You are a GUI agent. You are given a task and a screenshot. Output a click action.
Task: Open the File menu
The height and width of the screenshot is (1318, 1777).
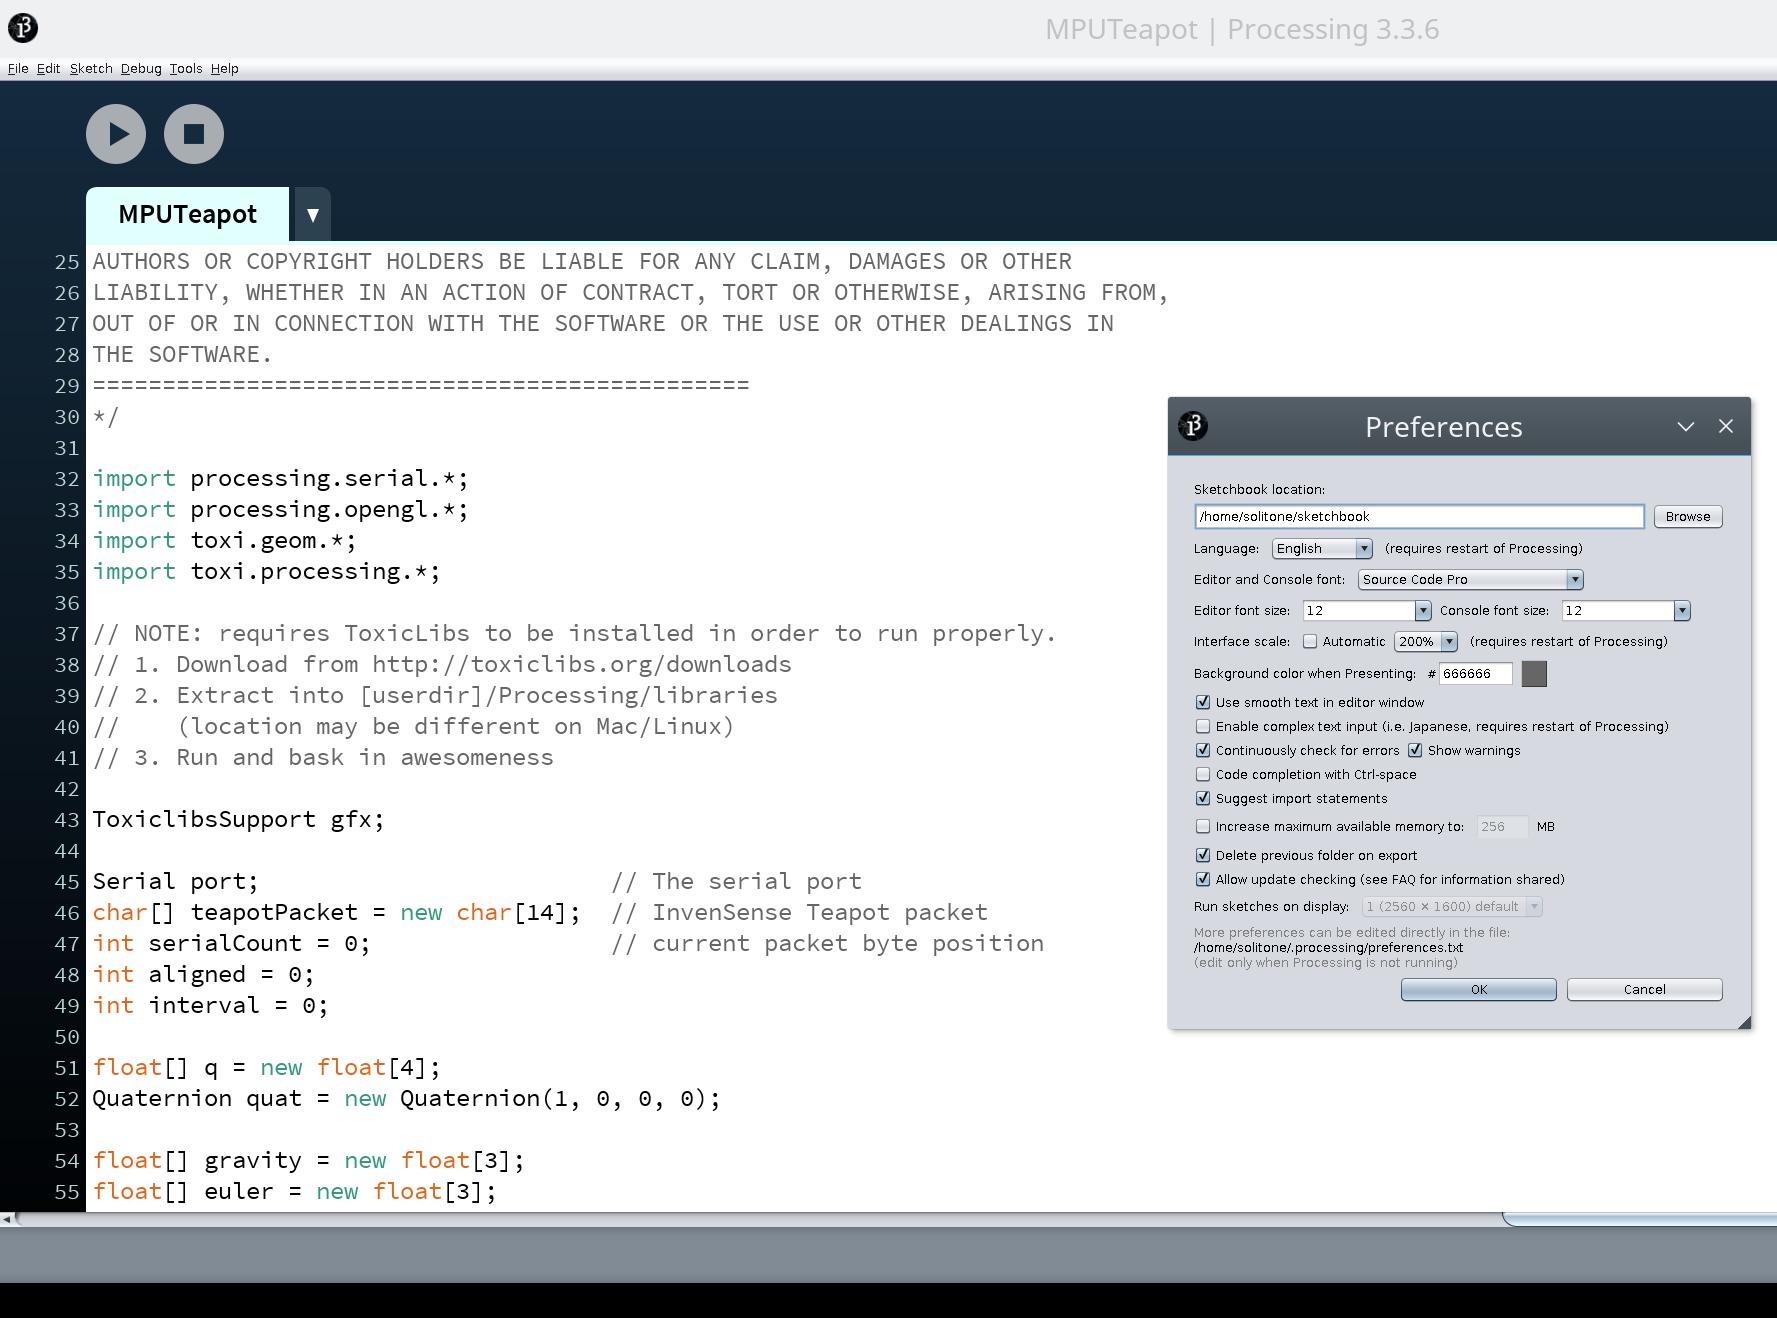[x=18, y=68]
